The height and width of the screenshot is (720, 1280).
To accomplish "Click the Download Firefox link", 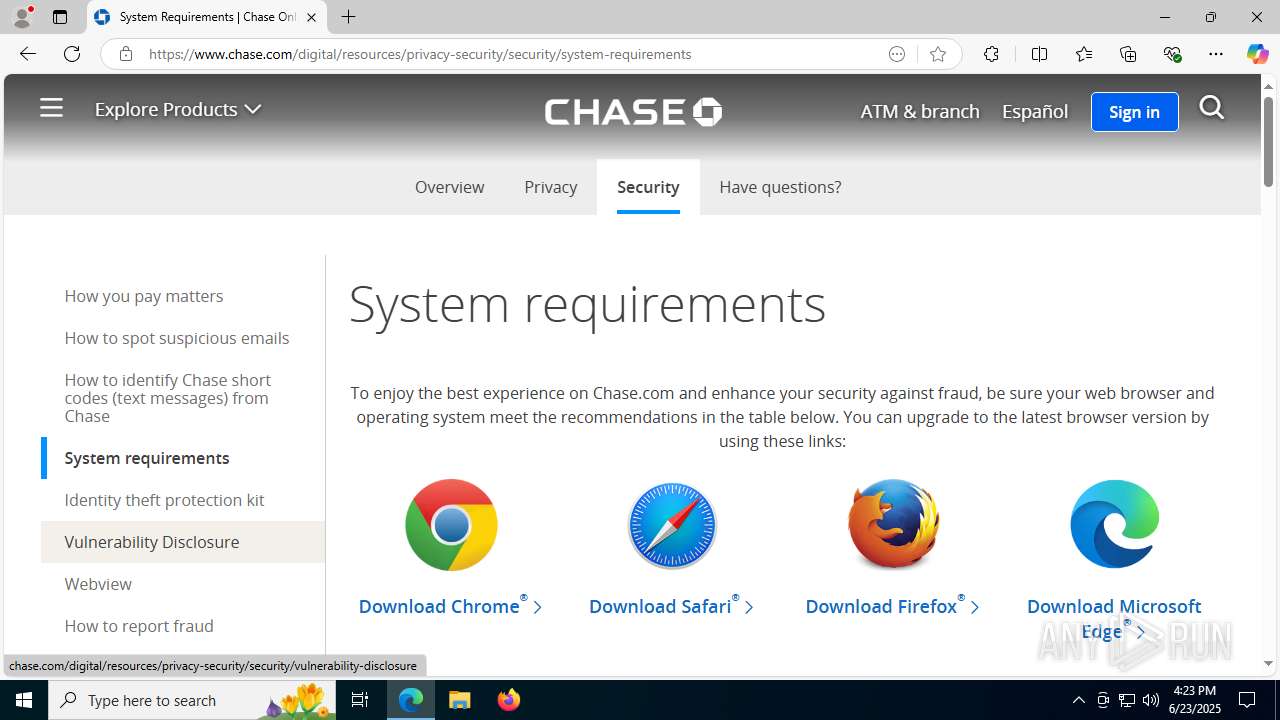I will pyautogui.click(x=892, y=606).
